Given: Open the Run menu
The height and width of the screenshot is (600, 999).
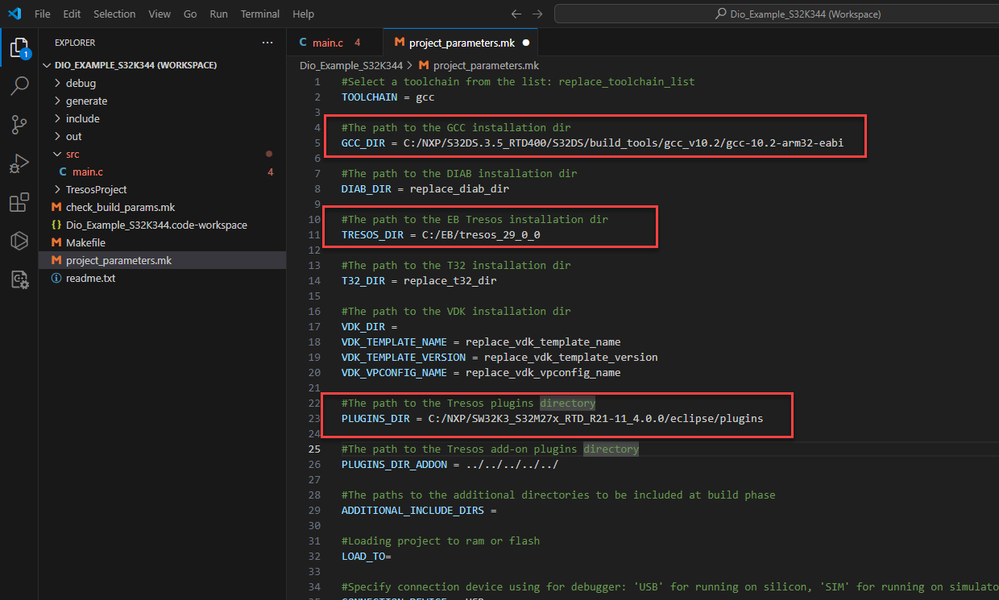Looking at the screenshot, I should (x=219, y=14).
